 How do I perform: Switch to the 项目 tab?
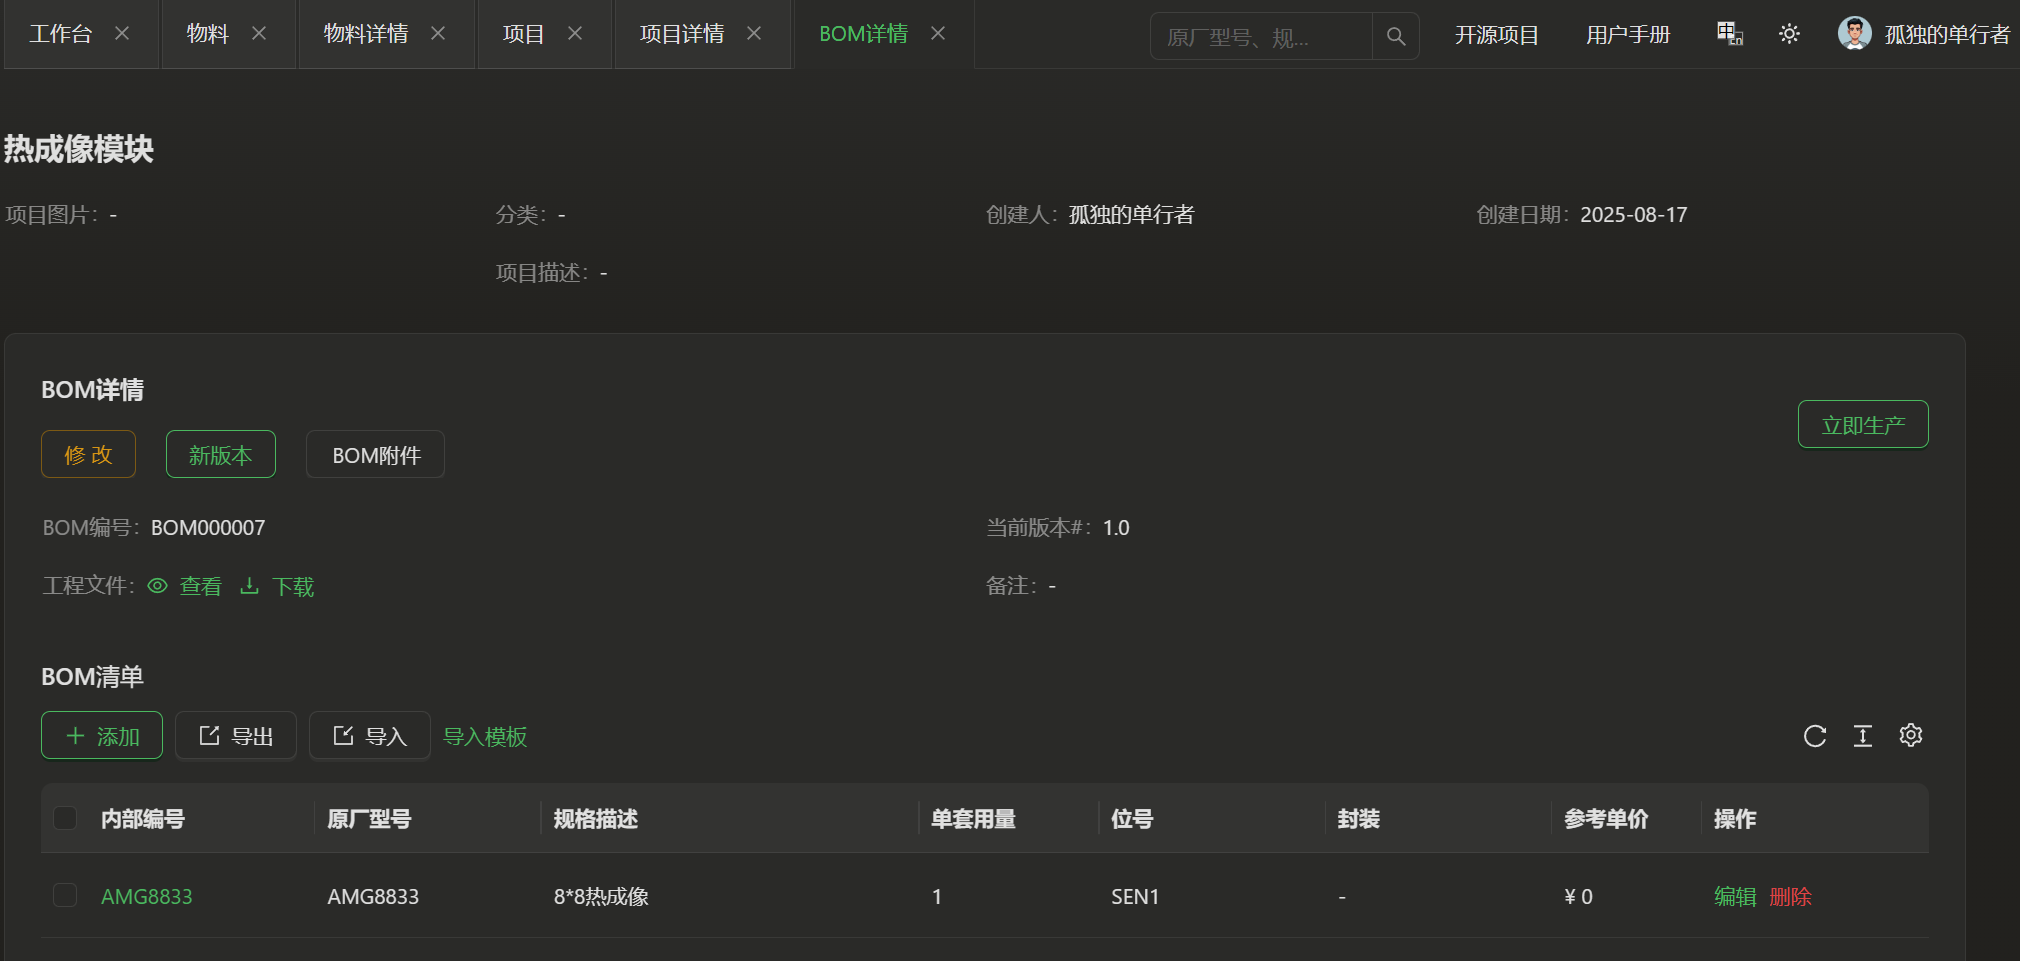pyautogui.click(x=523, y=34)
